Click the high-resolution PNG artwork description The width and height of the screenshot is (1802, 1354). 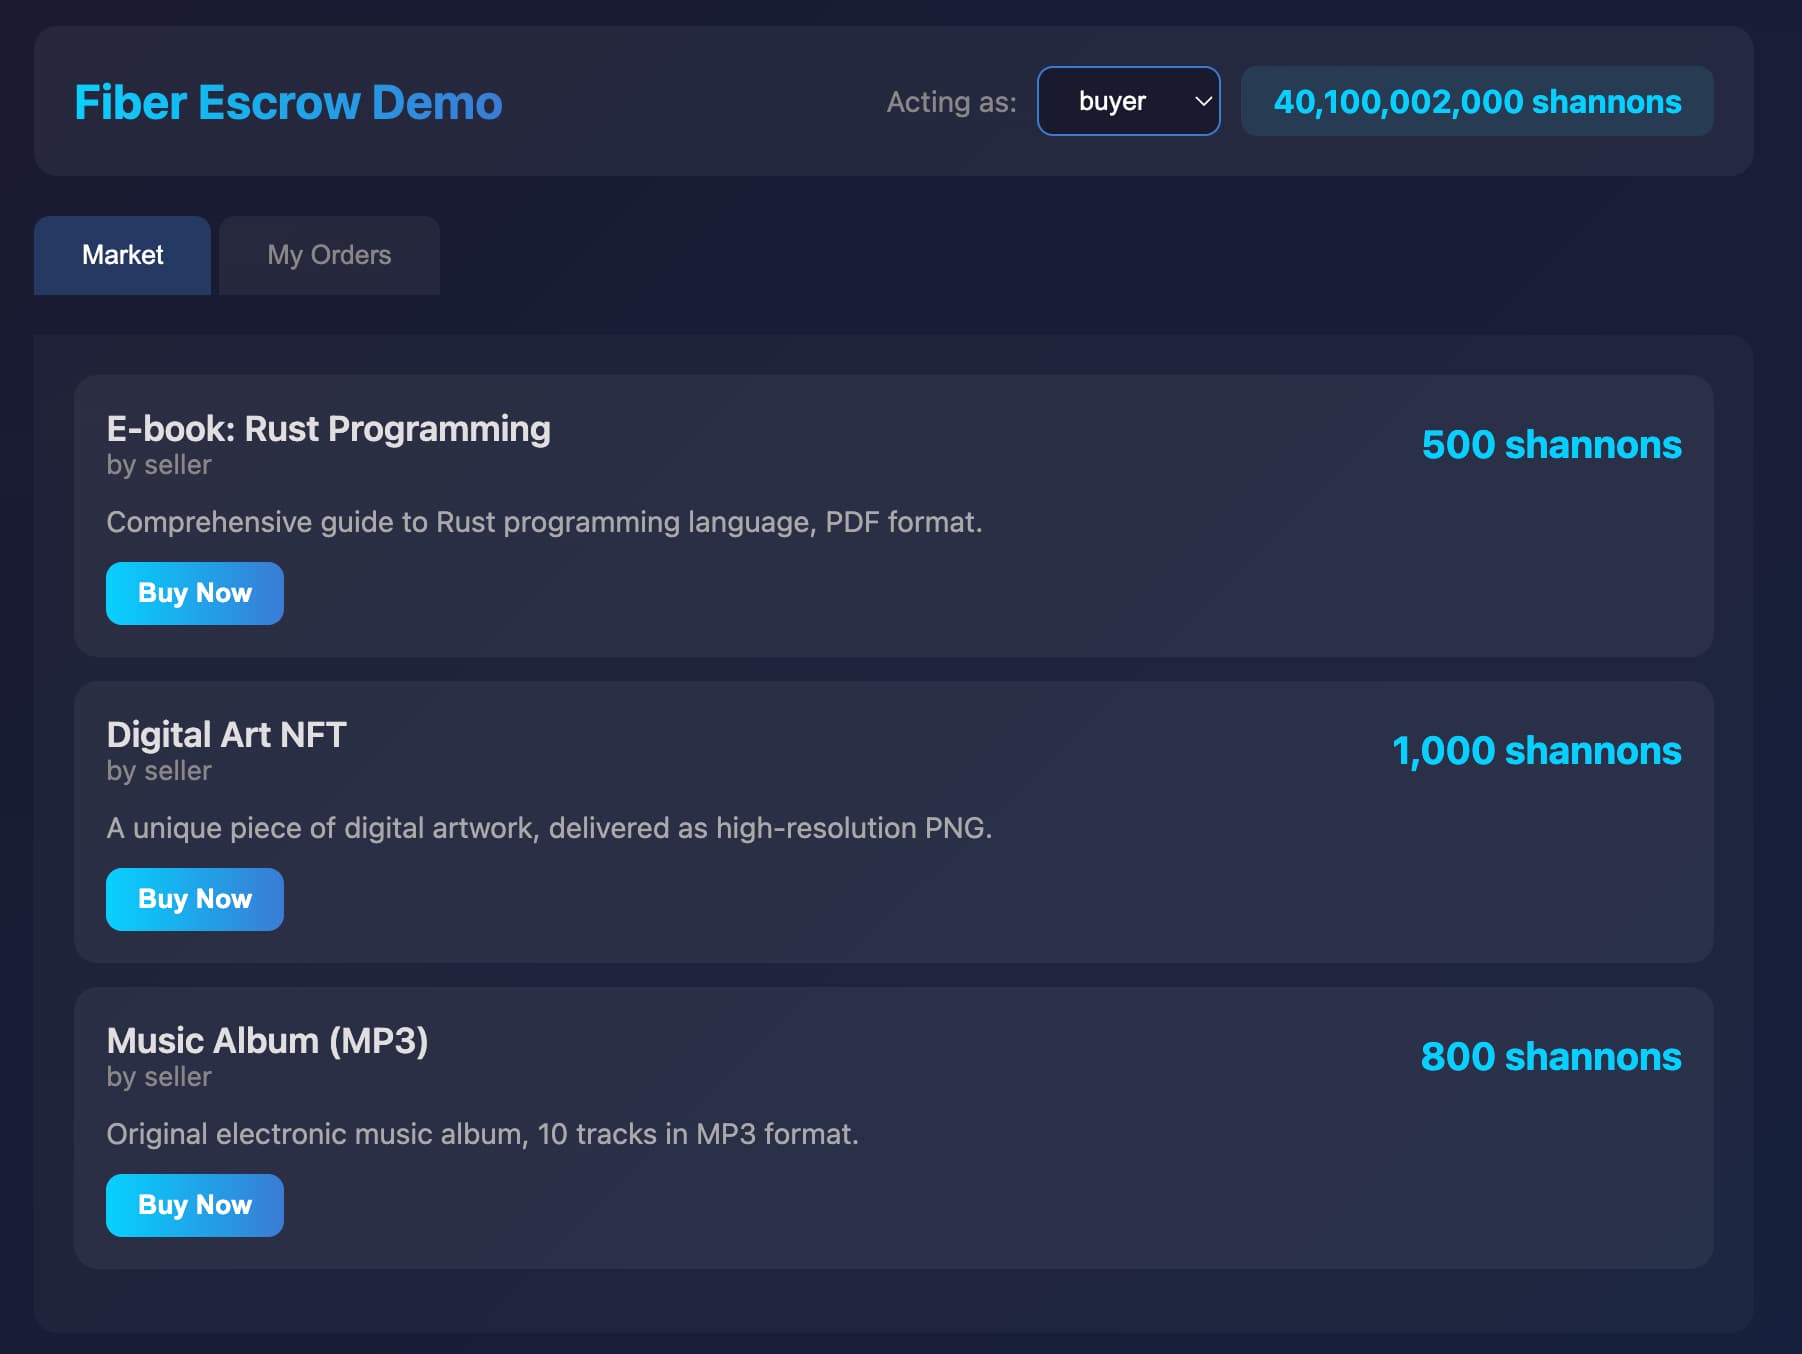click(549, 828)
